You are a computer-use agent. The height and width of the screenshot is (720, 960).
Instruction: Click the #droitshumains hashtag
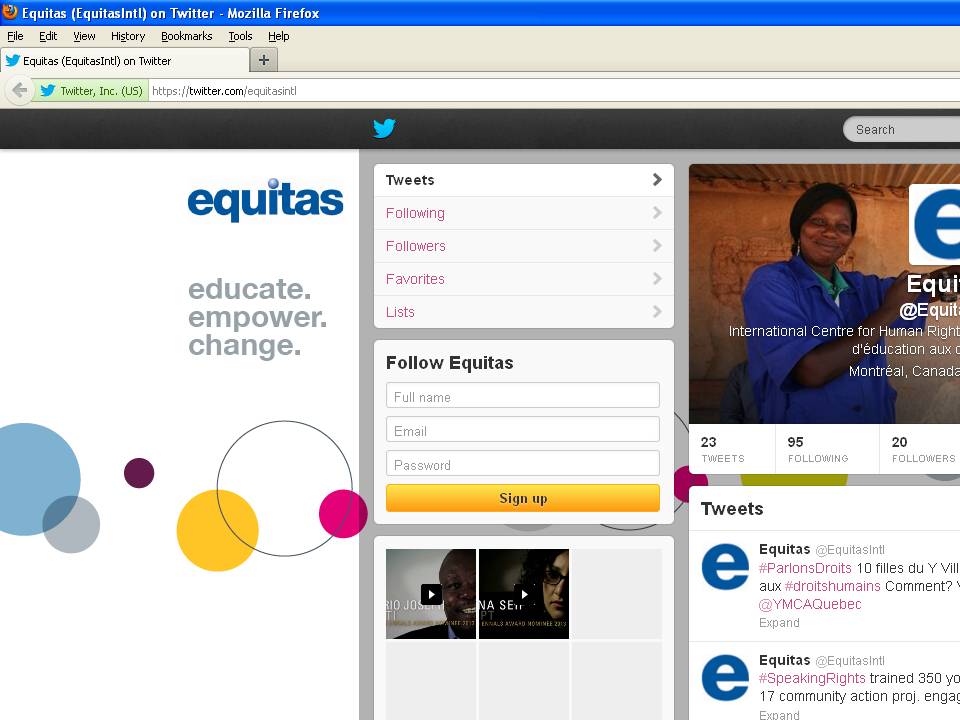832,587
